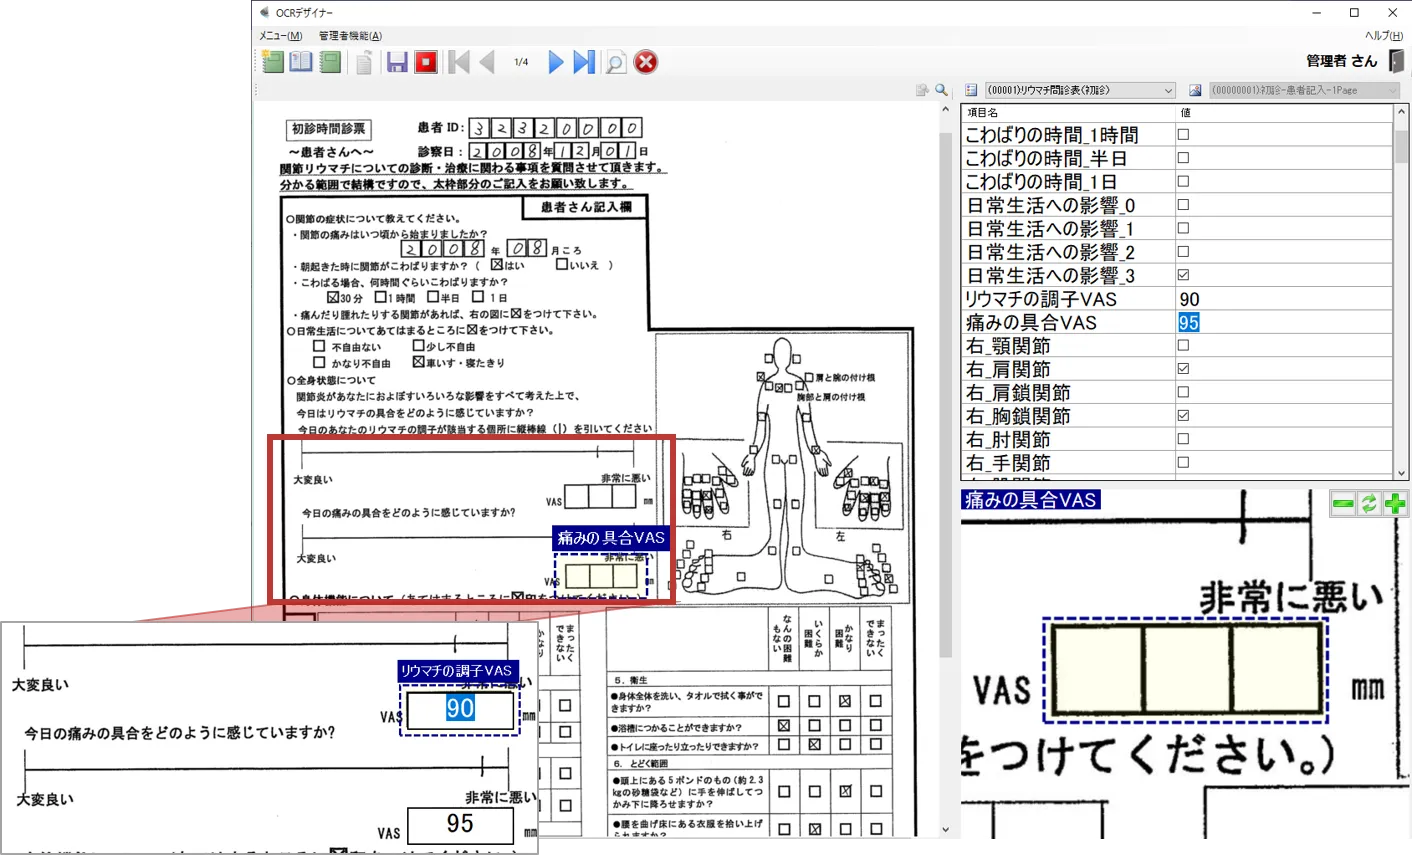Open the 初診-患者記入-1Page dropdown
The width and height of the screenshot is (1412, 855).
pos(1391,91)
